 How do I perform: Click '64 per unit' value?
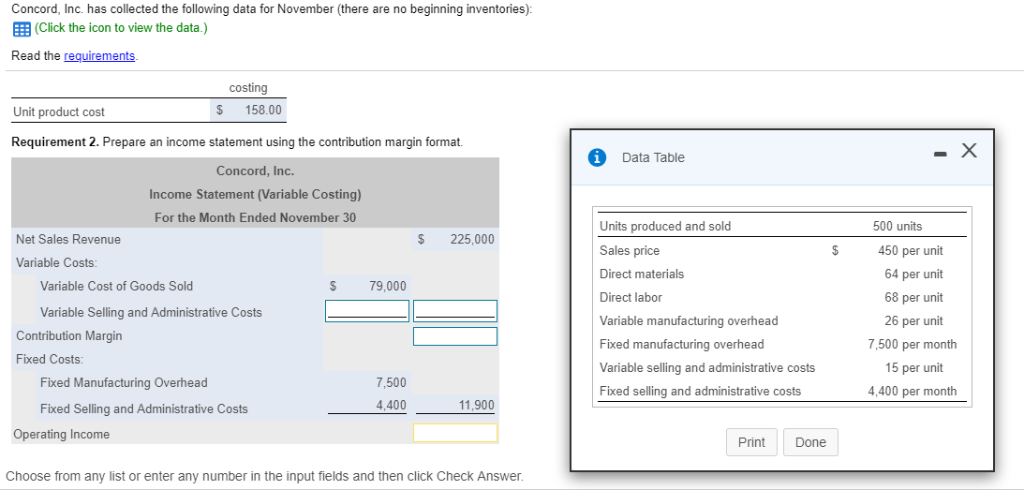[914, 274]
